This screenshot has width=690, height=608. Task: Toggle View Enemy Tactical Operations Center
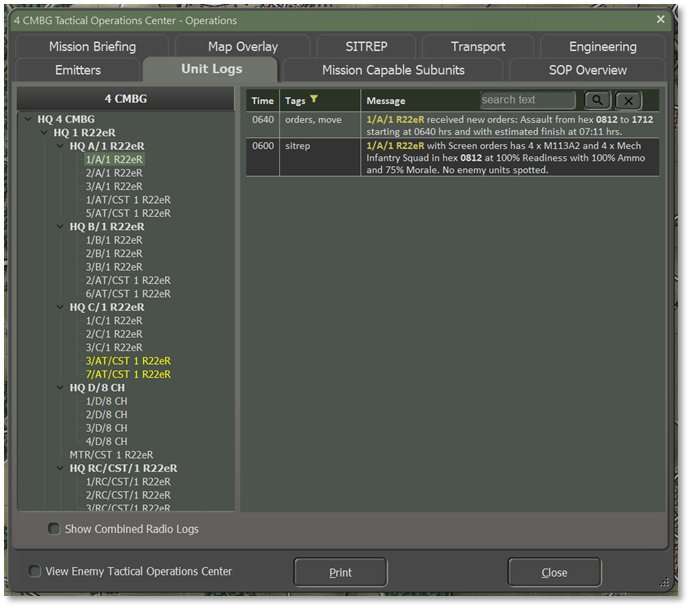pos(35,572)
